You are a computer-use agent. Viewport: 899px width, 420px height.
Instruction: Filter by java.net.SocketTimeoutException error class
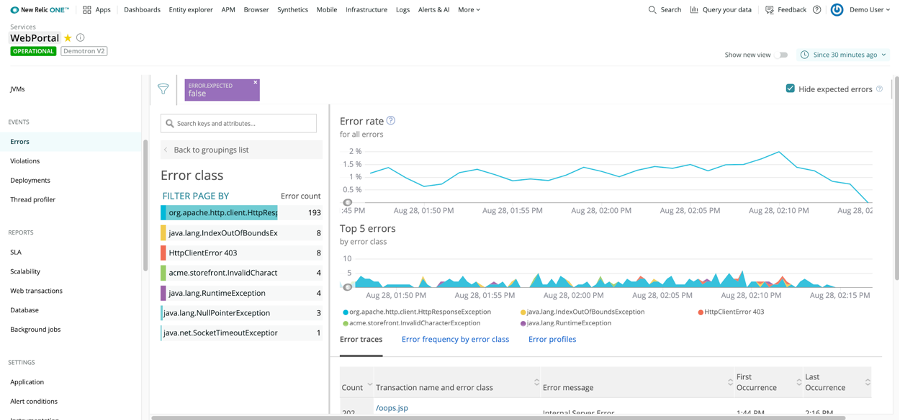coord(241,333)
